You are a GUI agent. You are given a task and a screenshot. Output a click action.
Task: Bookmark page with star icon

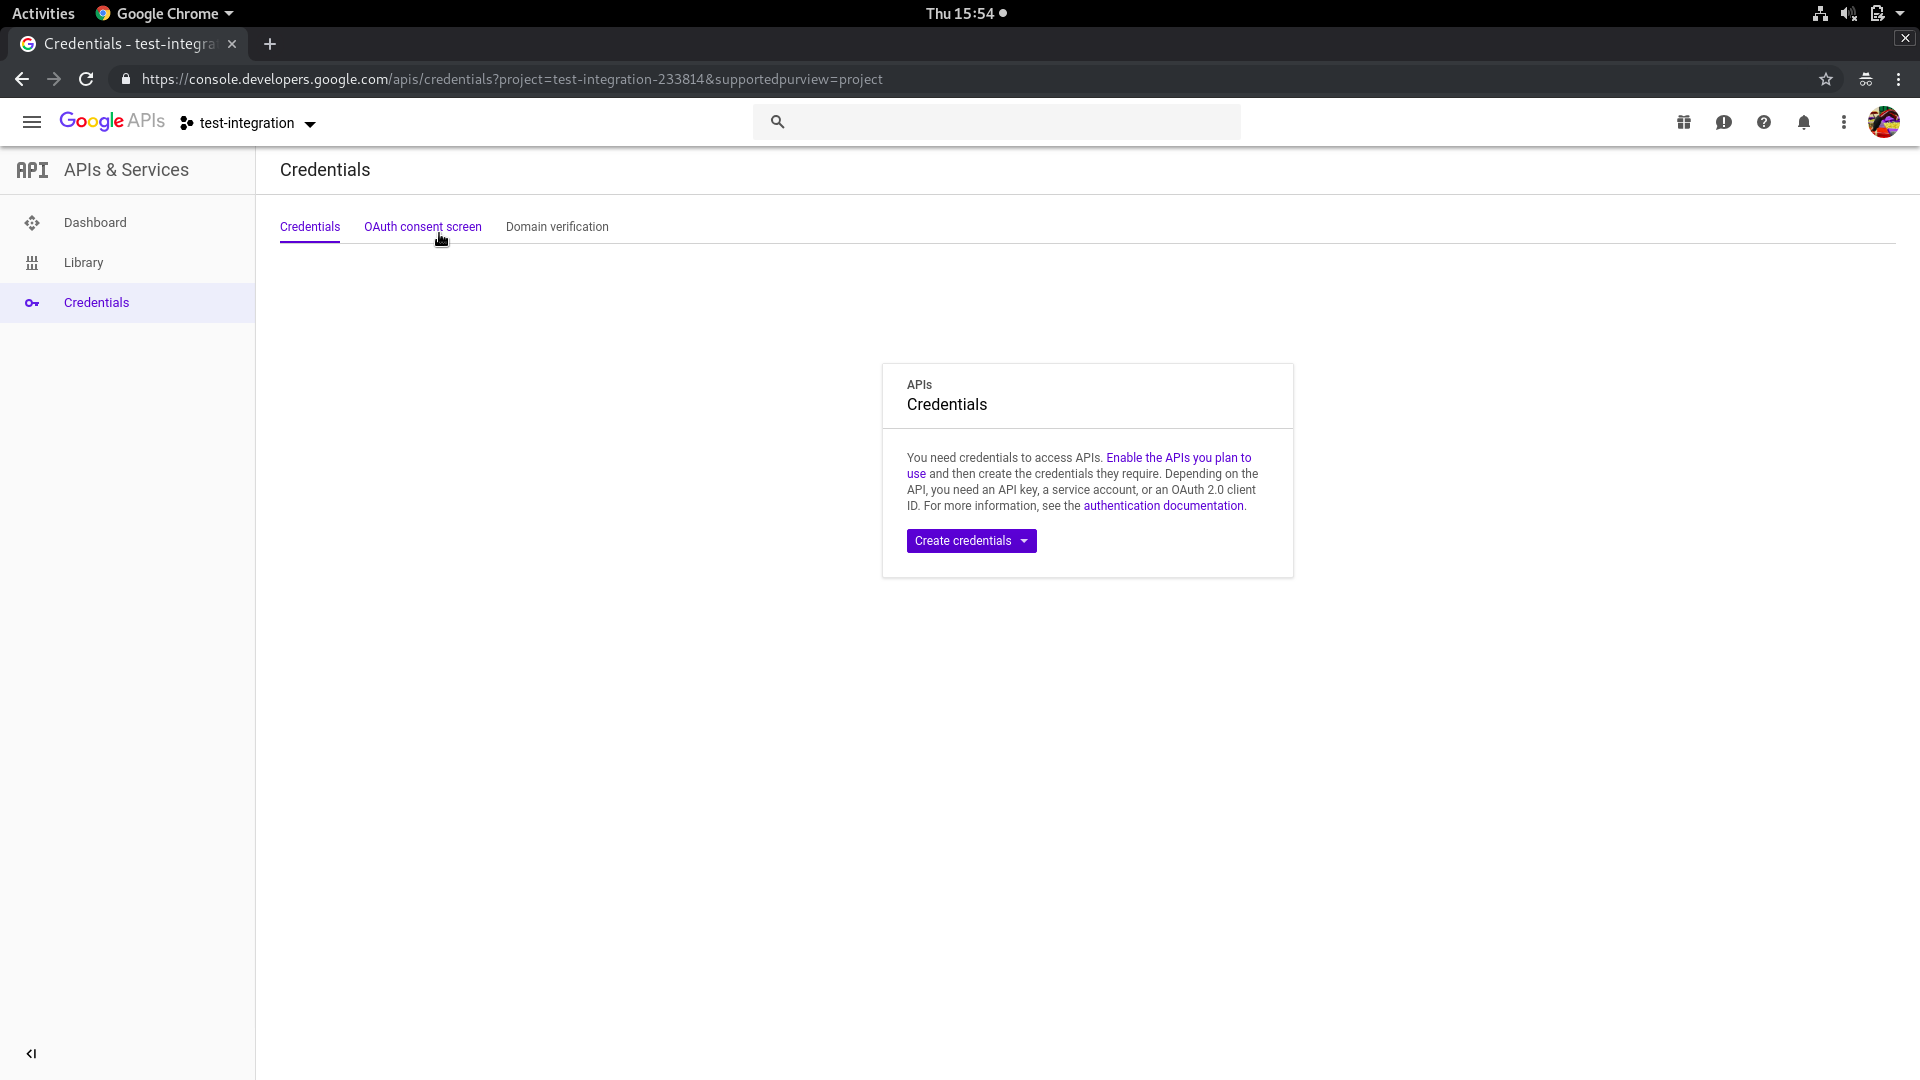1826,79
